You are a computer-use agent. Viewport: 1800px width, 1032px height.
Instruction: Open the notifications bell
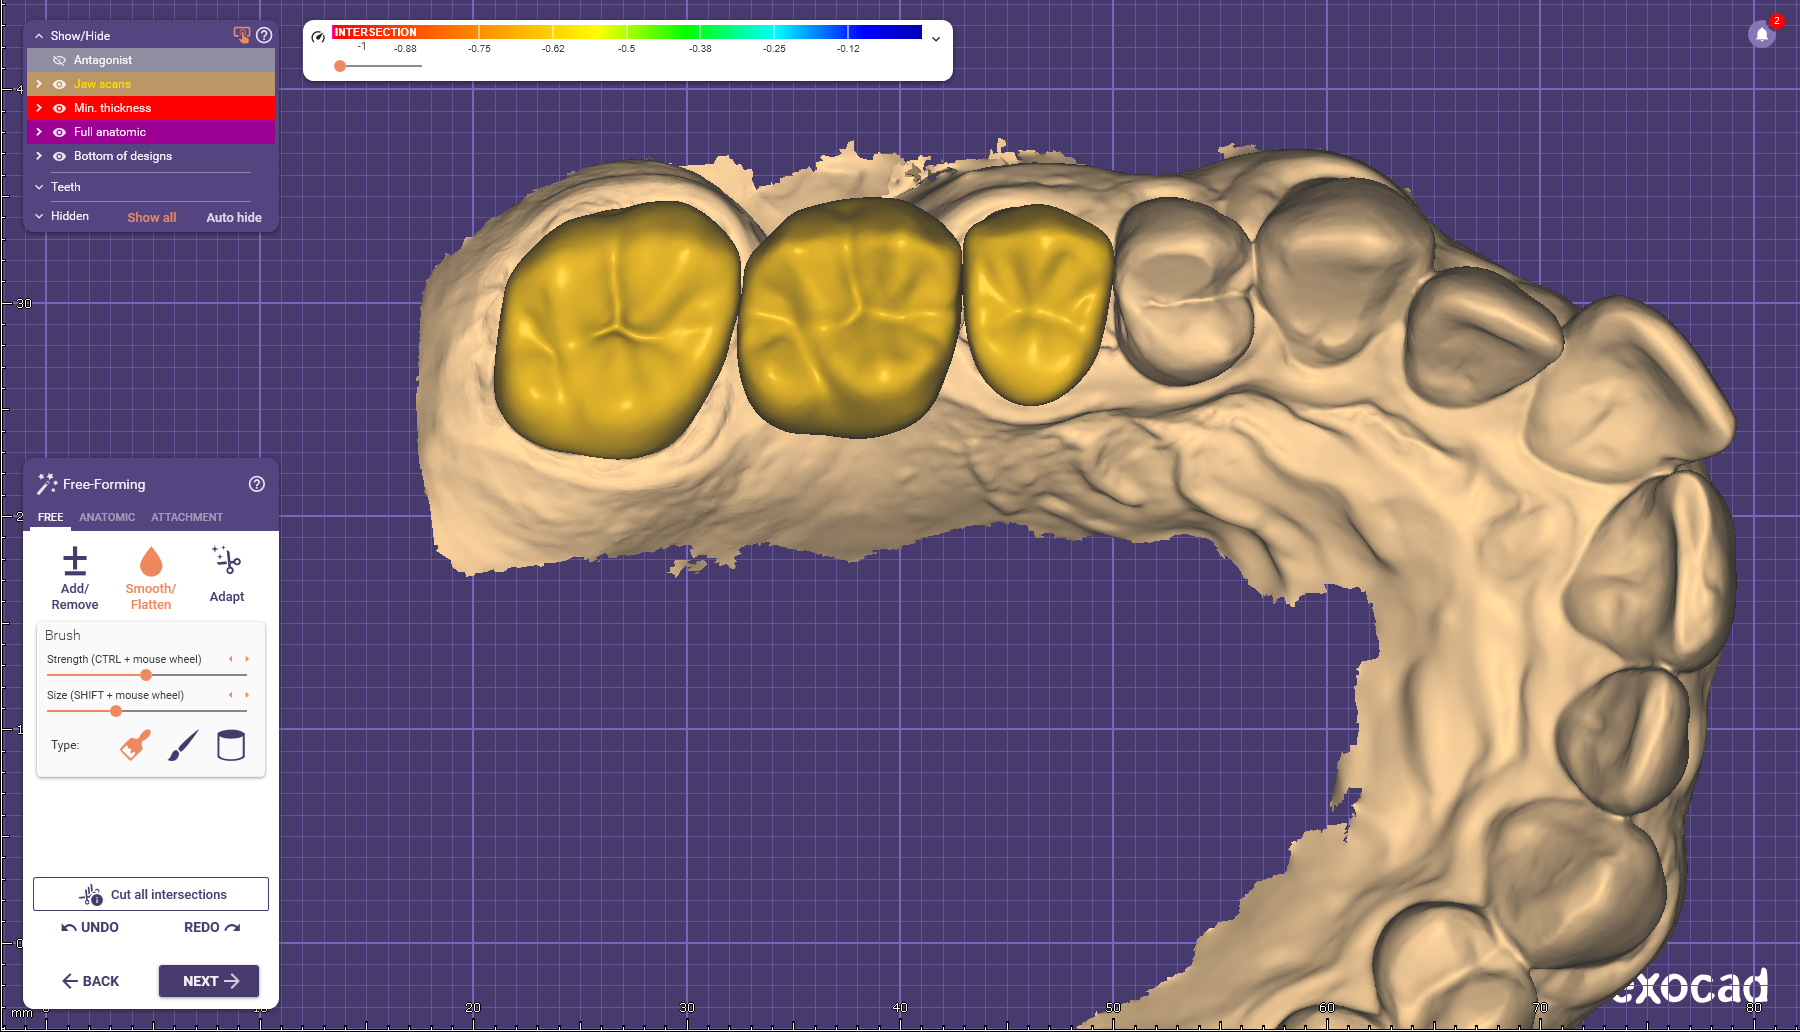point(1762,34)
